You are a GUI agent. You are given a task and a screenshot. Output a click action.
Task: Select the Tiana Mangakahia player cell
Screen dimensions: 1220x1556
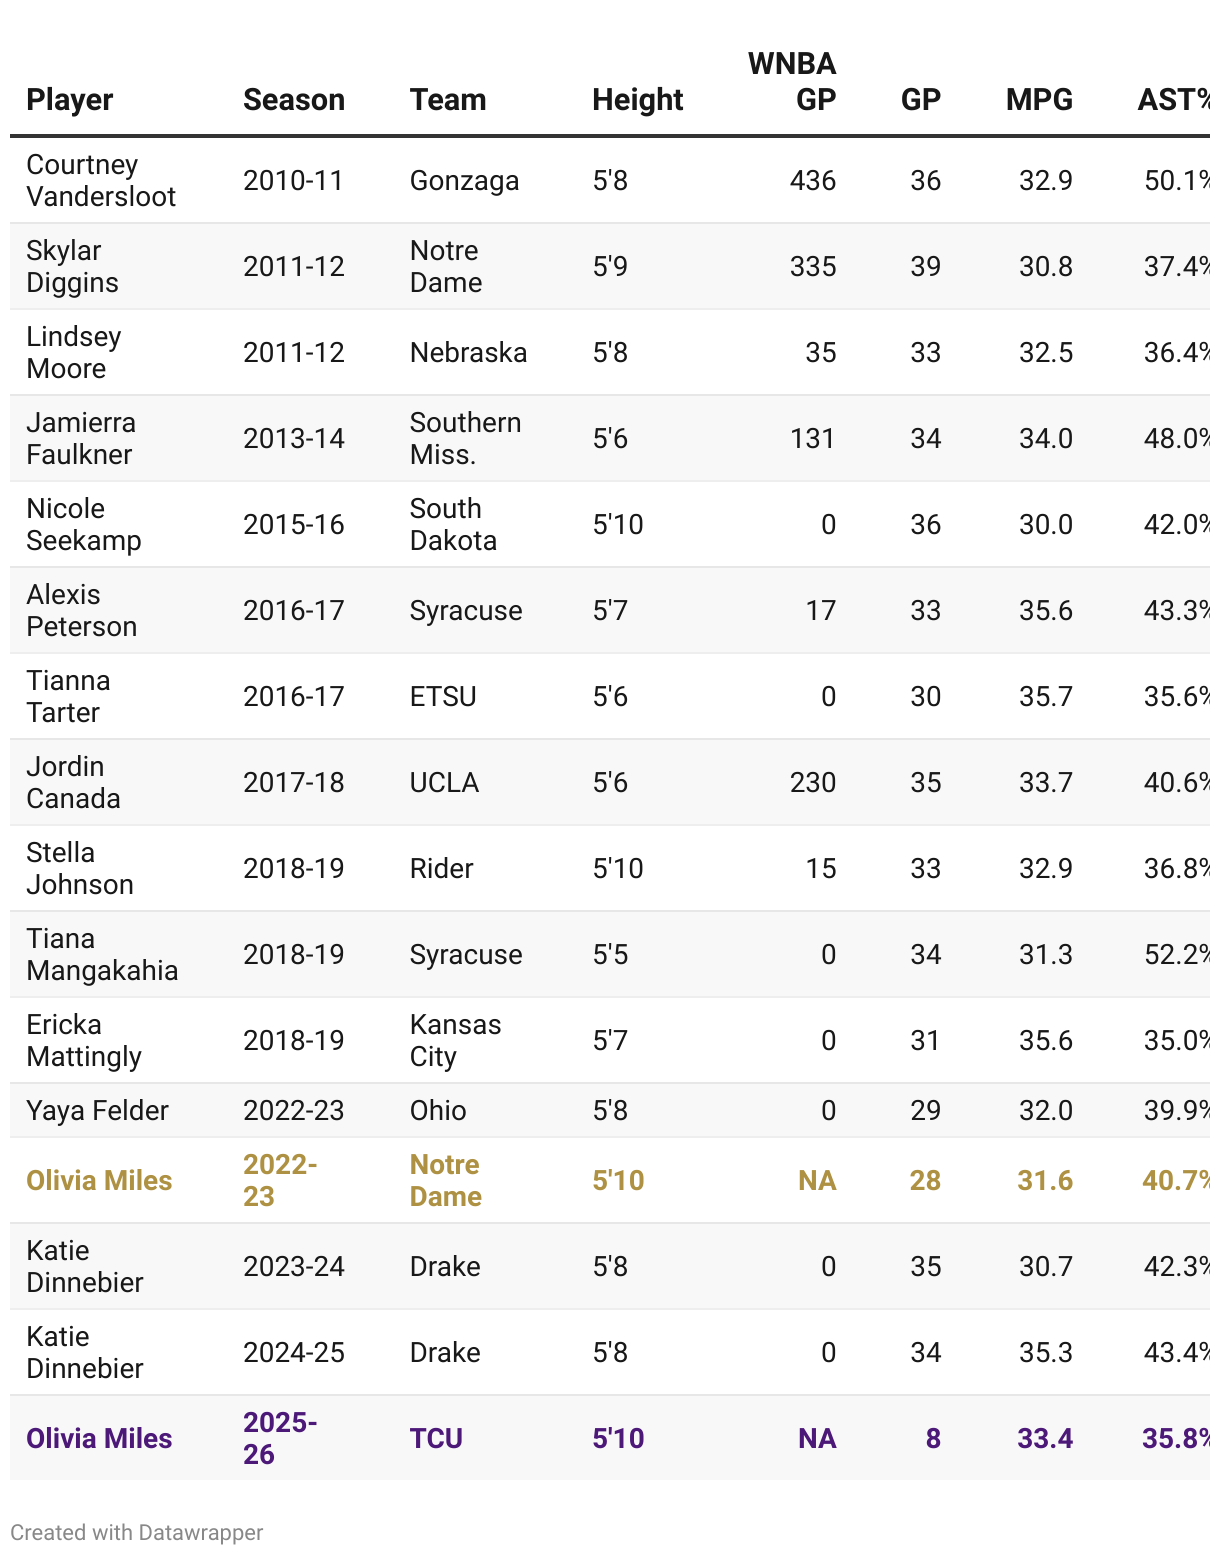click(x=102, y=955)
